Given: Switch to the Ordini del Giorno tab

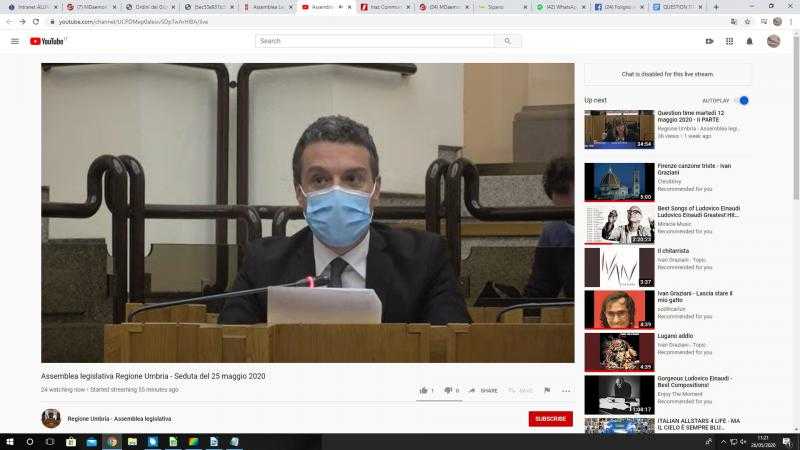Looking at the screenshot, I should coord(148,7).
